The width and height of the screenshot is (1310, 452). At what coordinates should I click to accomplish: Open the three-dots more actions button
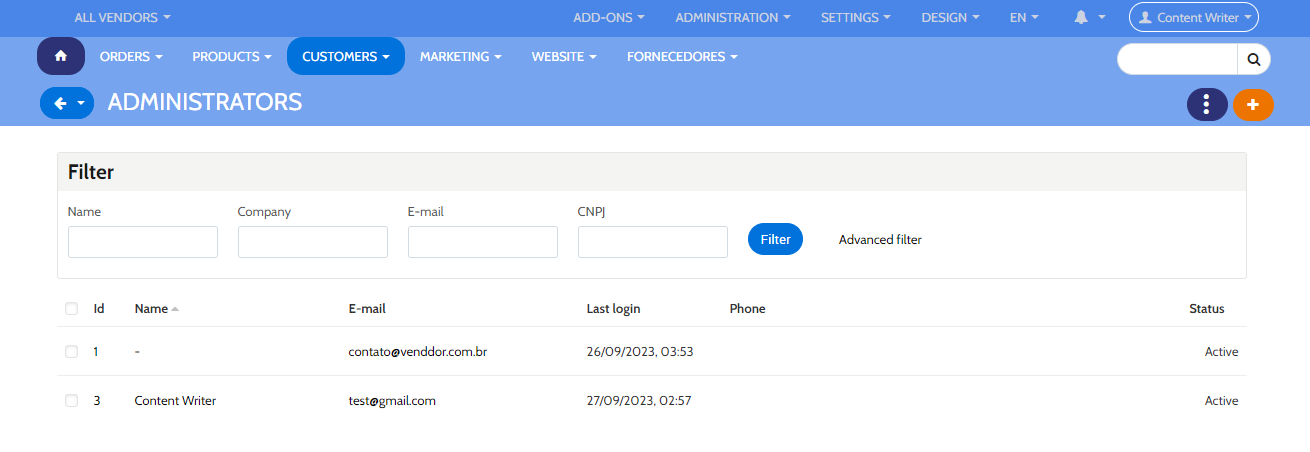click(1207, 104)
